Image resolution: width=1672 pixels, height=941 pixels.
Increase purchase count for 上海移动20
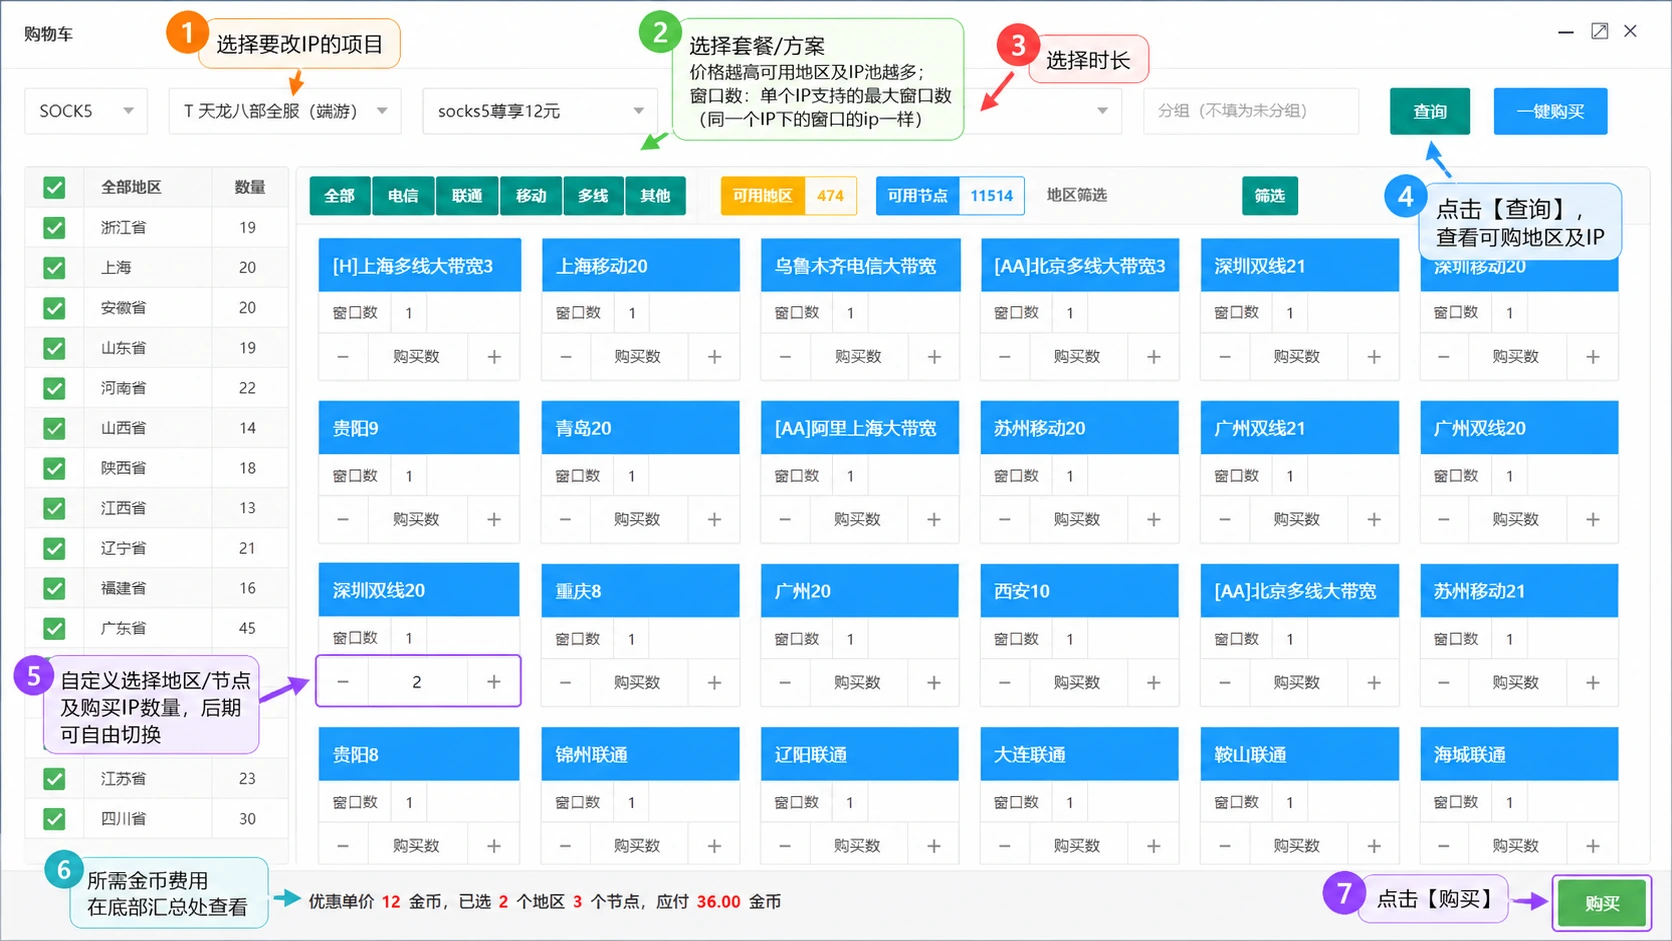(x=714, y=357)
